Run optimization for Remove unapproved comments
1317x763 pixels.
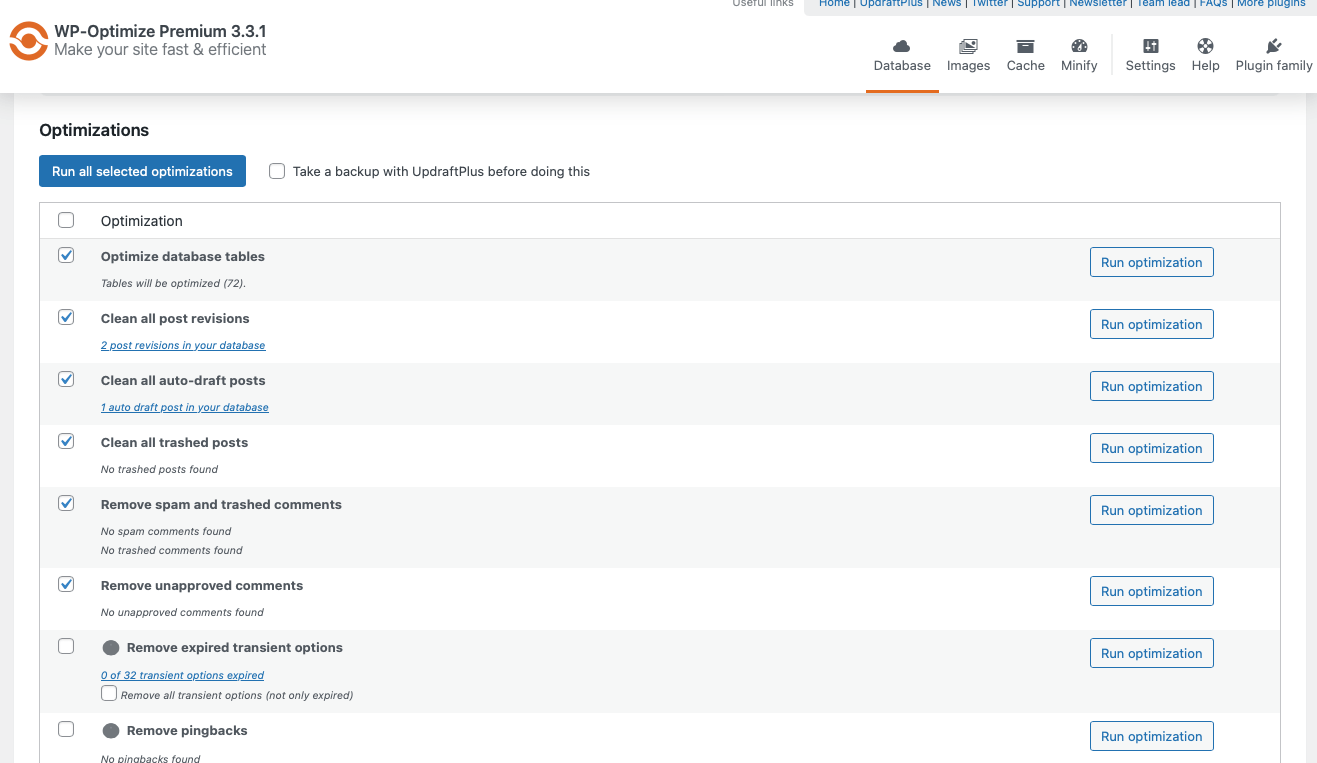click(1151, 591)
